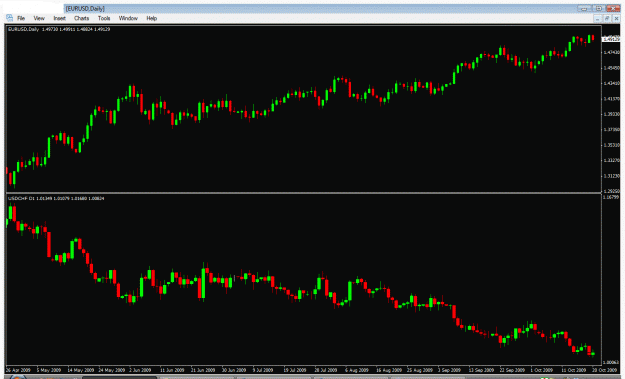The width and height of the screenshot is (625, 379).
Task: Click the [EURUSD,Daily] window title
Action: pyautogui.click(x=85, y=9)
